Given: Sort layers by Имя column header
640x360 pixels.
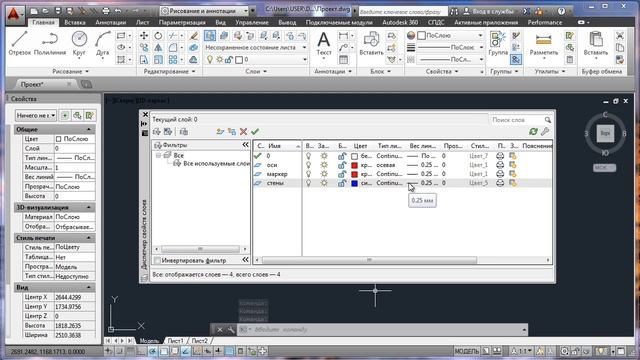Looking at the screenshot, I should 284,146.
